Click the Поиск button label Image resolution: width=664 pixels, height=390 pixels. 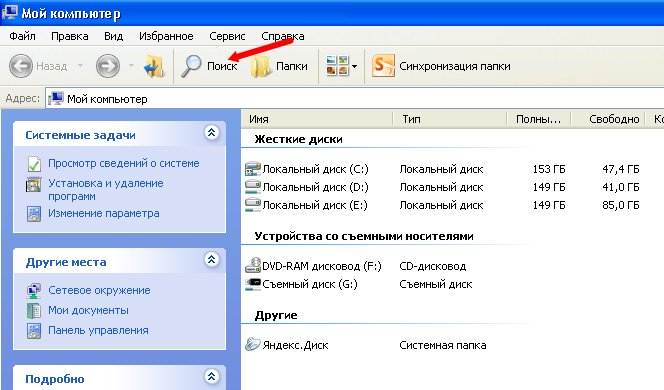(x=222, y=66)
